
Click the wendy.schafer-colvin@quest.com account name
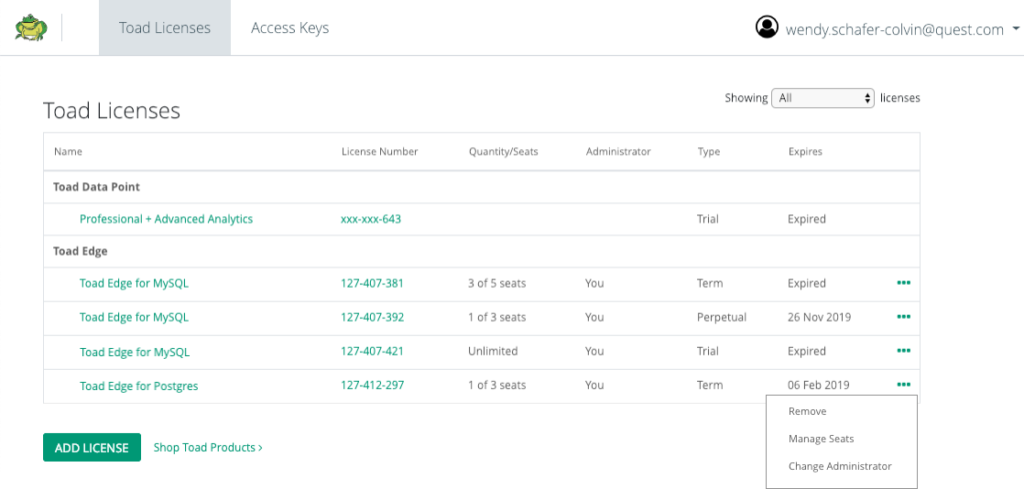point(894,29)
